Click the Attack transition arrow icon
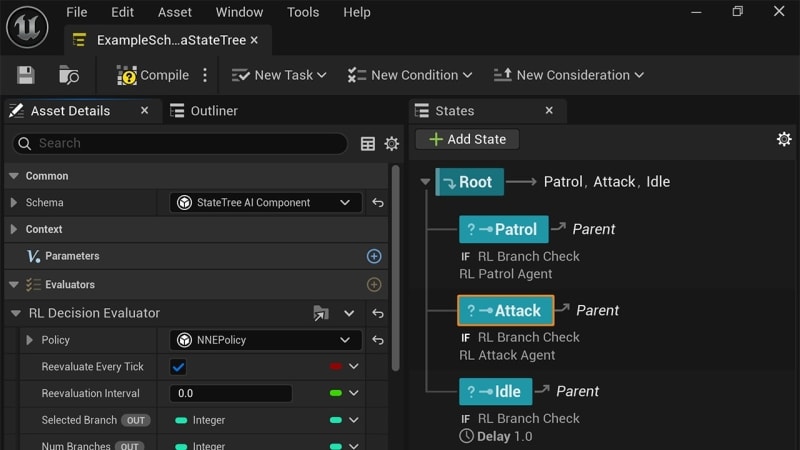Screen dimensions: 800x450 click(562, 308)
